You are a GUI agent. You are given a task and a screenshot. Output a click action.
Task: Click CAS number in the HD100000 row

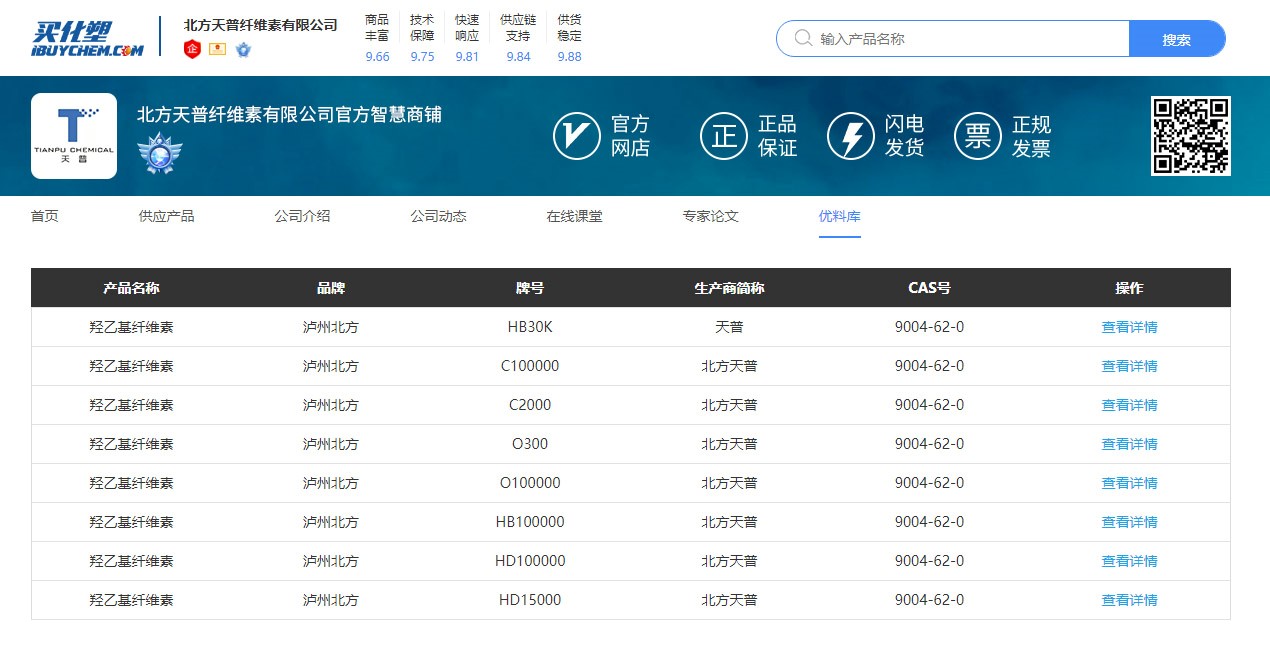tap(930, 561)
